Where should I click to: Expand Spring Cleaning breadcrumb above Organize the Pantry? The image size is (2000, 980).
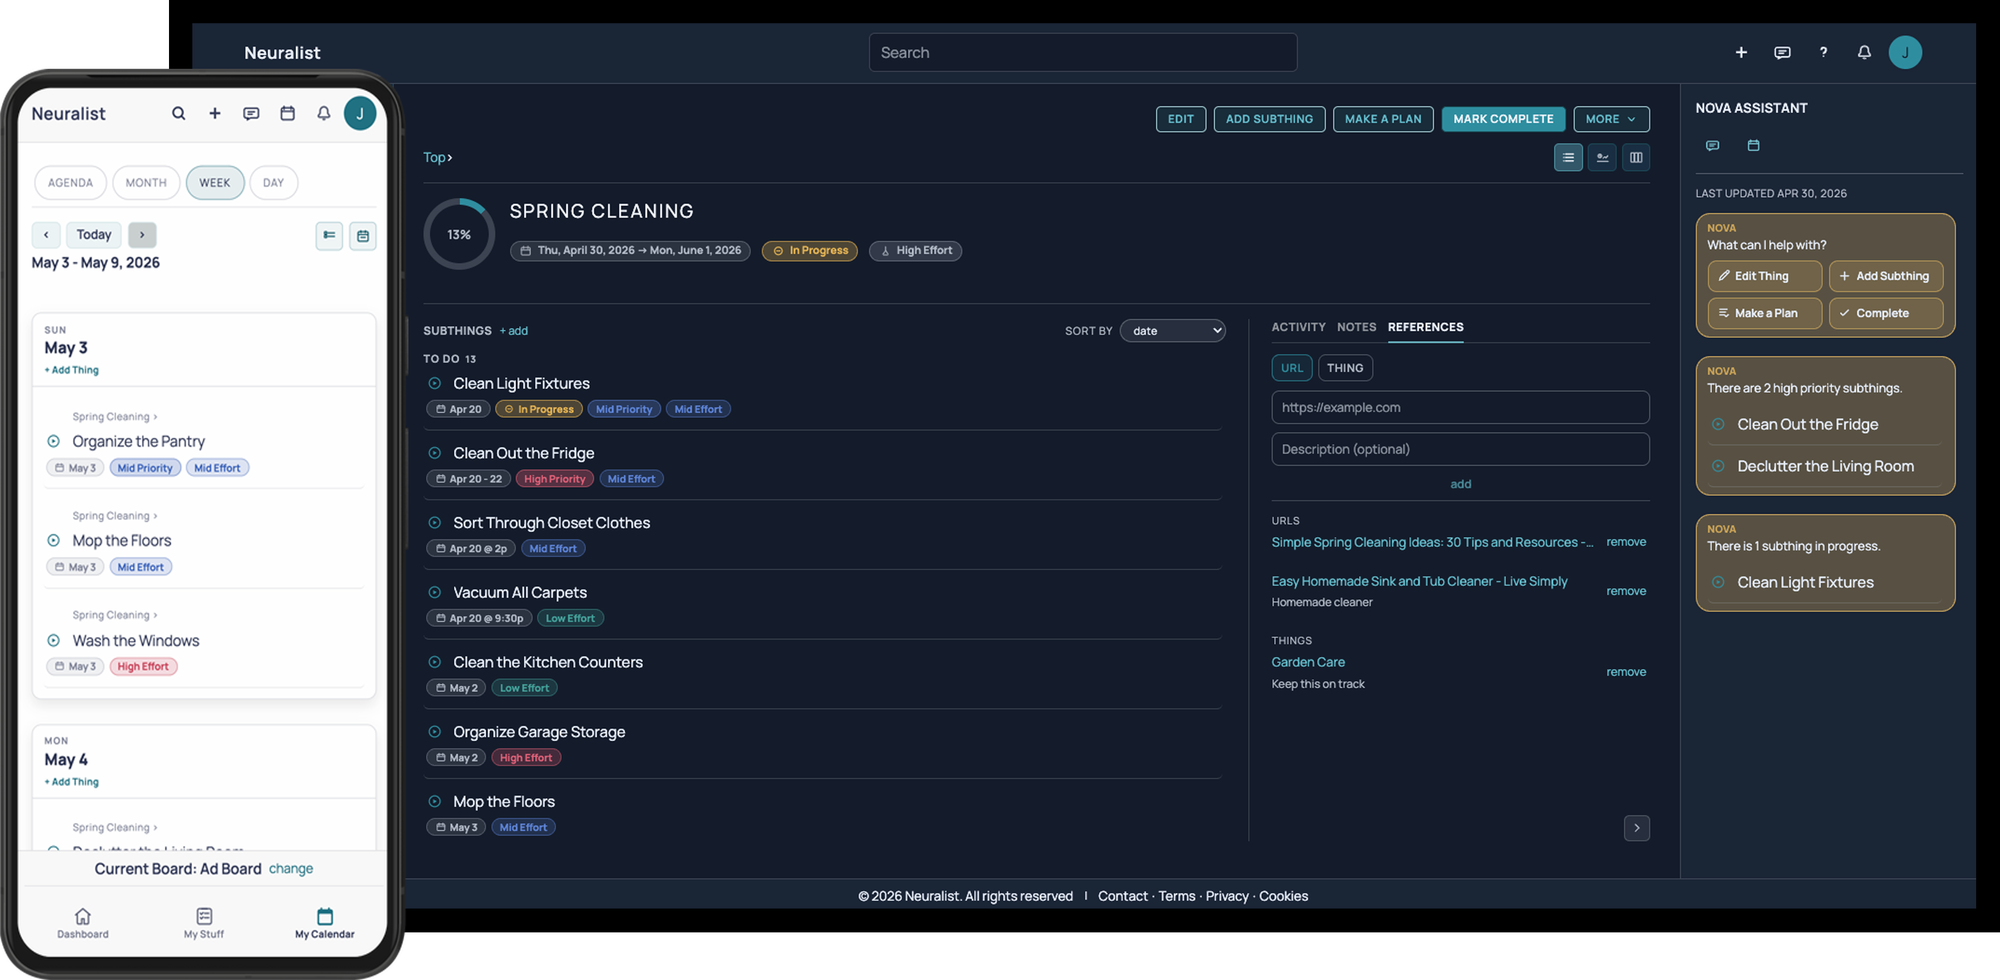pyautogui.click(x=115, y=417)
